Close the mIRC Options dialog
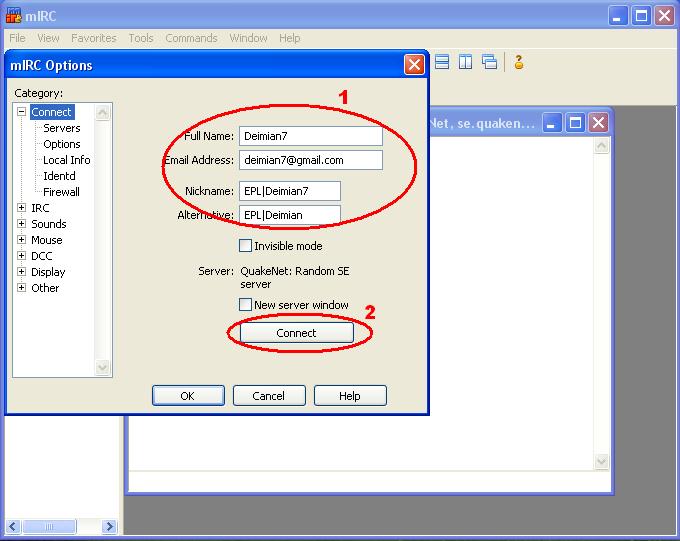Viewport: 680px width, 541px height. point(414,65)
